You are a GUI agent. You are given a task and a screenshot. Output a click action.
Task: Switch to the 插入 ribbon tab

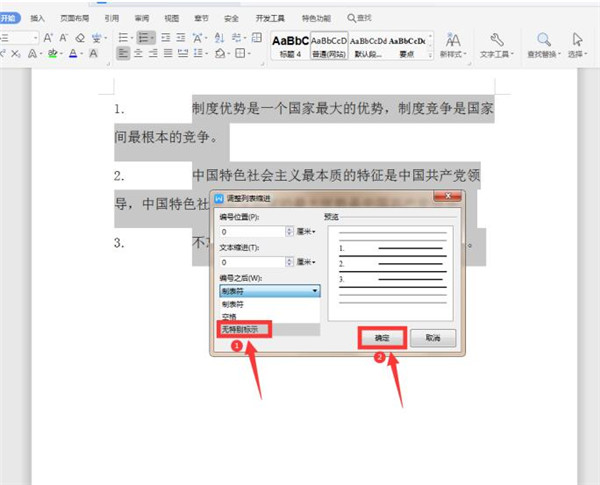point(37,18)
